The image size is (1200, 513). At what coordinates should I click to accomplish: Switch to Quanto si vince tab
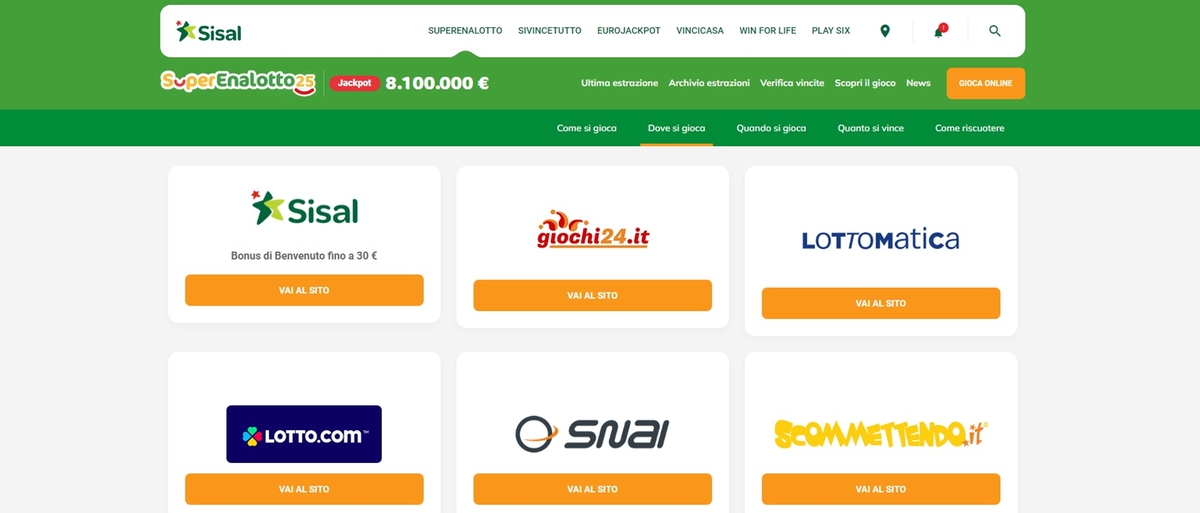(871, 128)
